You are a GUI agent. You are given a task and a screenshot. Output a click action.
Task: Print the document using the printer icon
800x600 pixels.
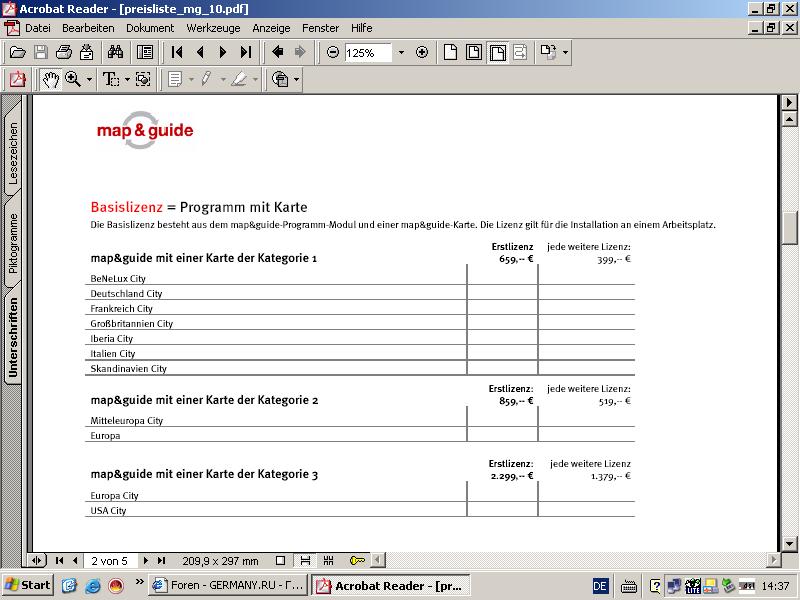[64, 52]
